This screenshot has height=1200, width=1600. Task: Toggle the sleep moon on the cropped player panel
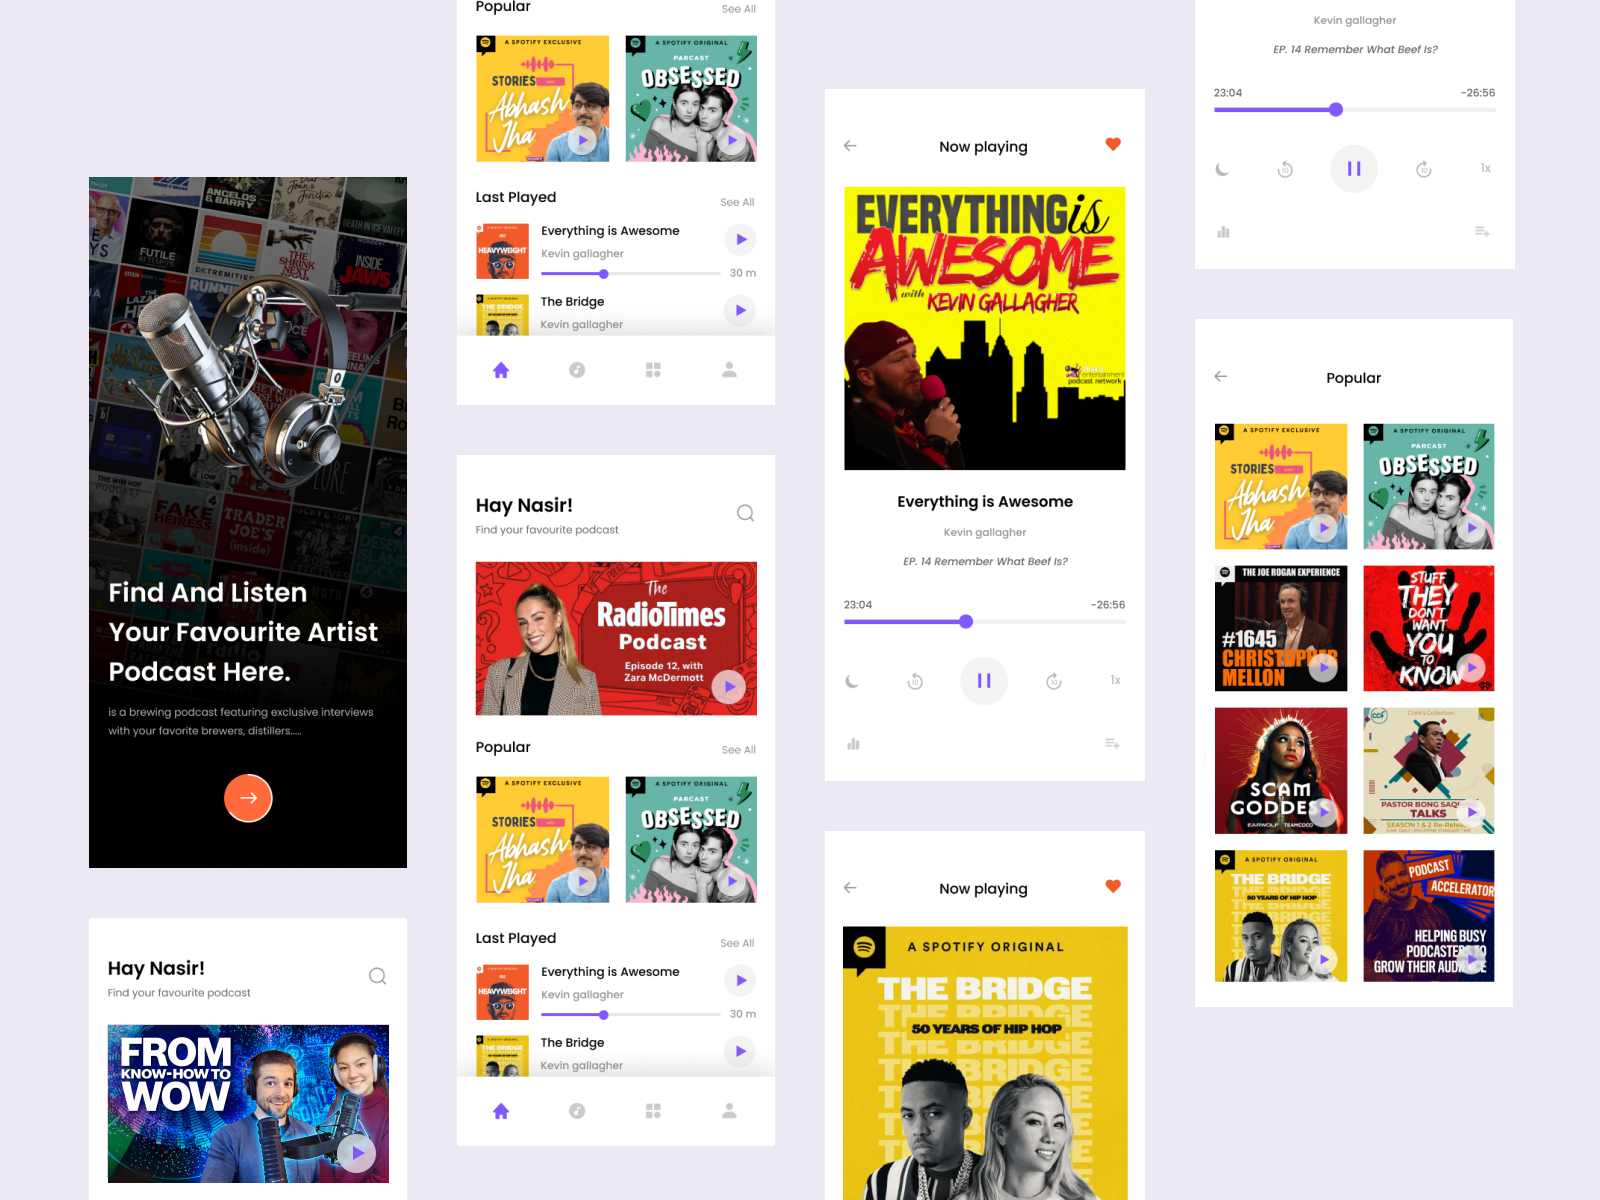1222,169
